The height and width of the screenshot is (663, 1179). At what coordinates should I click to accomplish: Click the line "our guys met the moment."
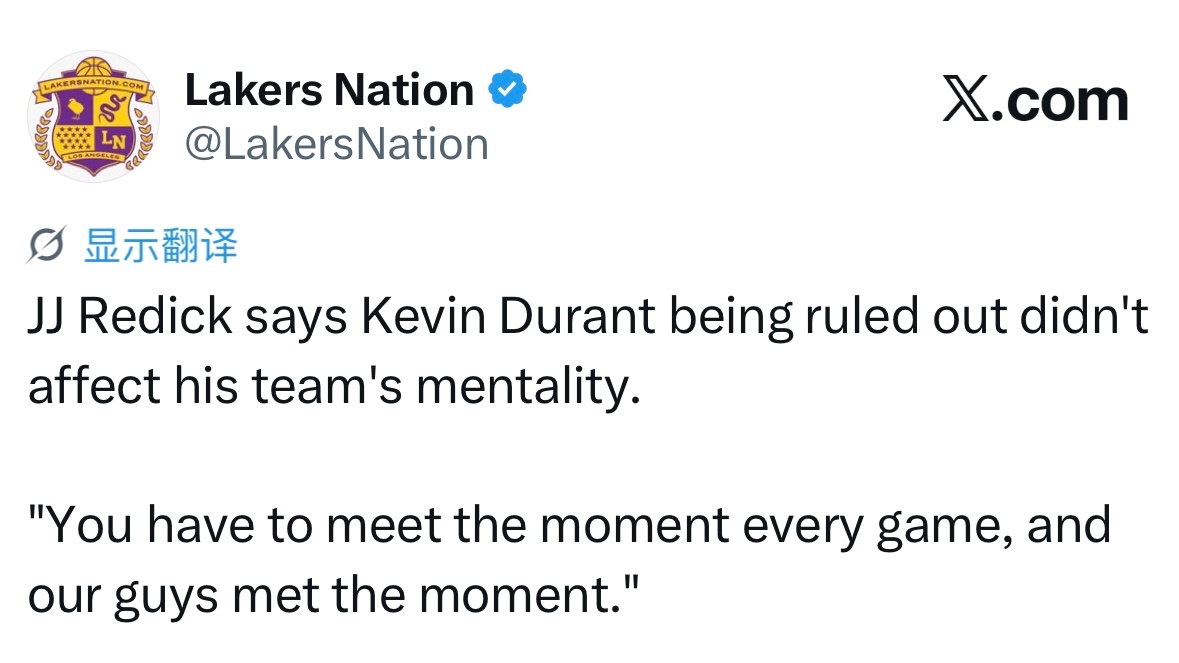tap(333, 594)
